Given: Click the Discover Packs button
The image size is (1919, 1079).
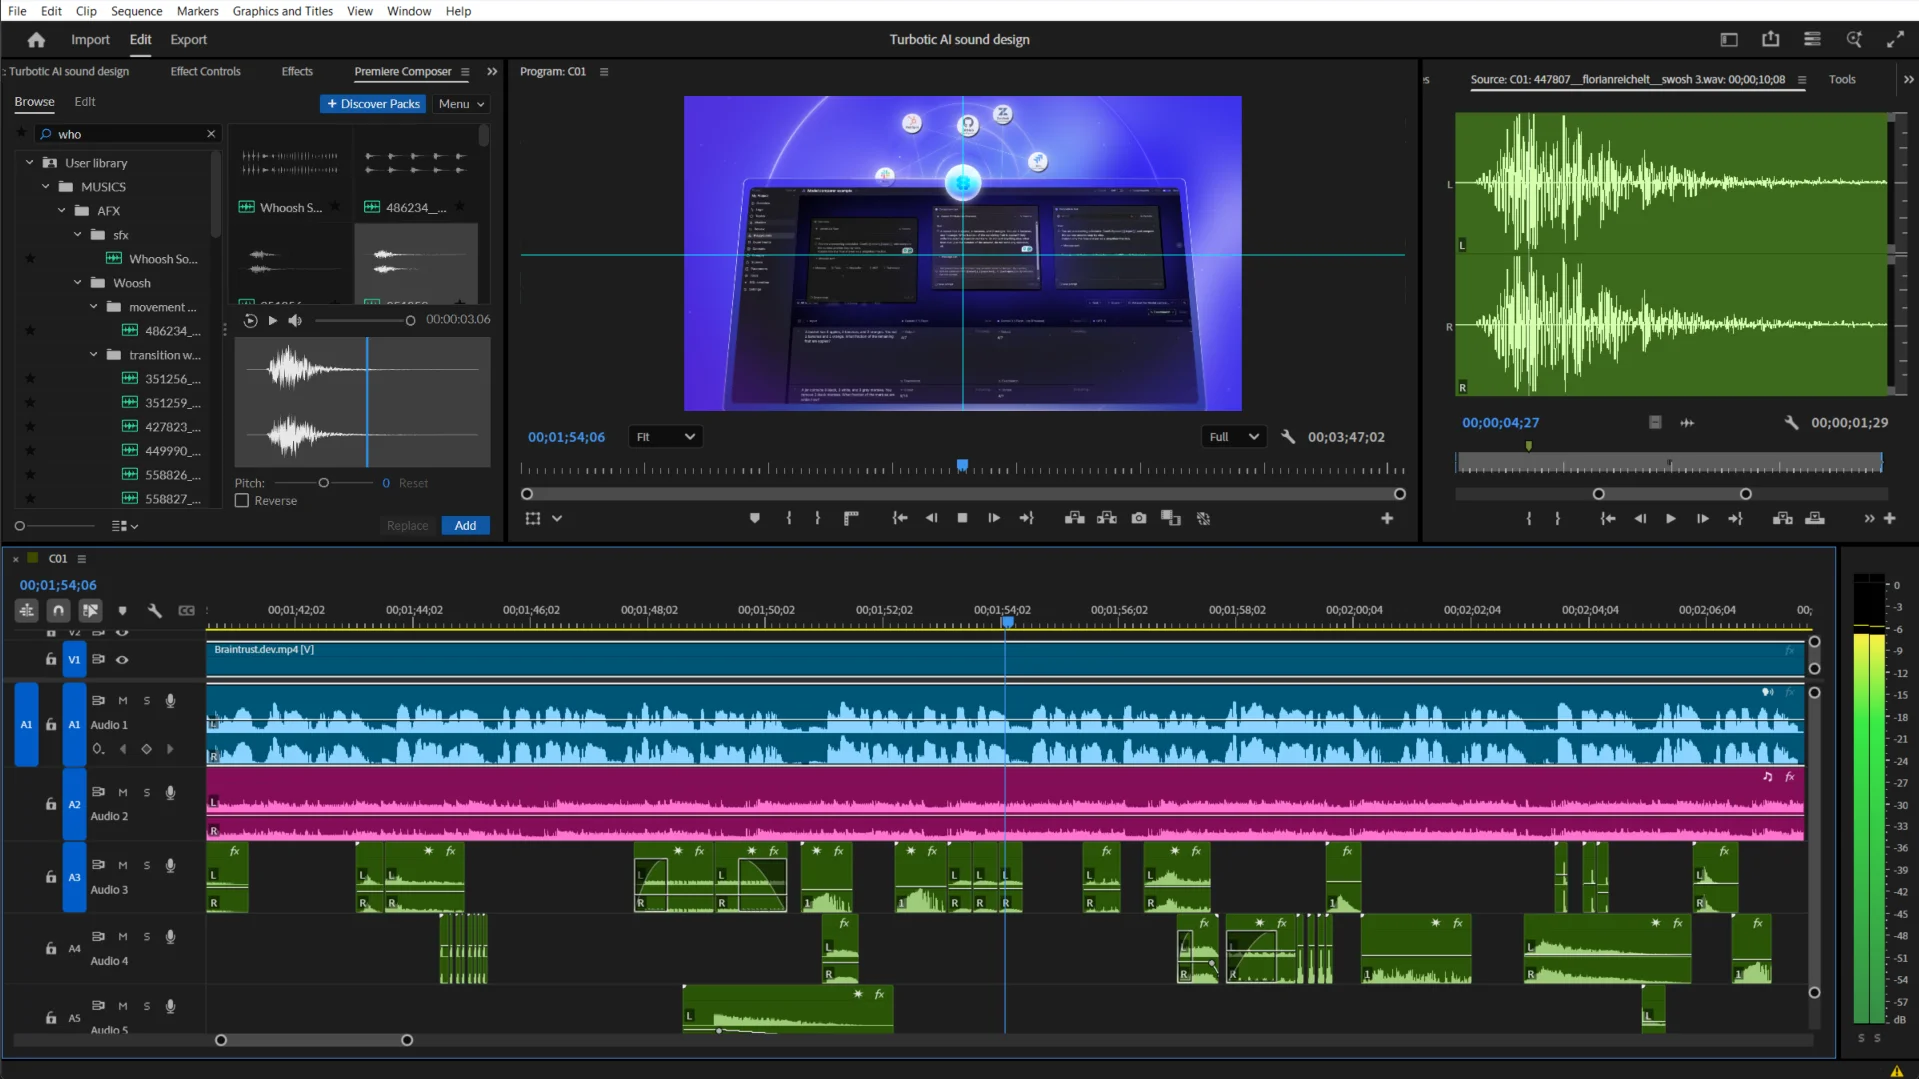Looking at the screenshot, I should (x=373, y=104).
